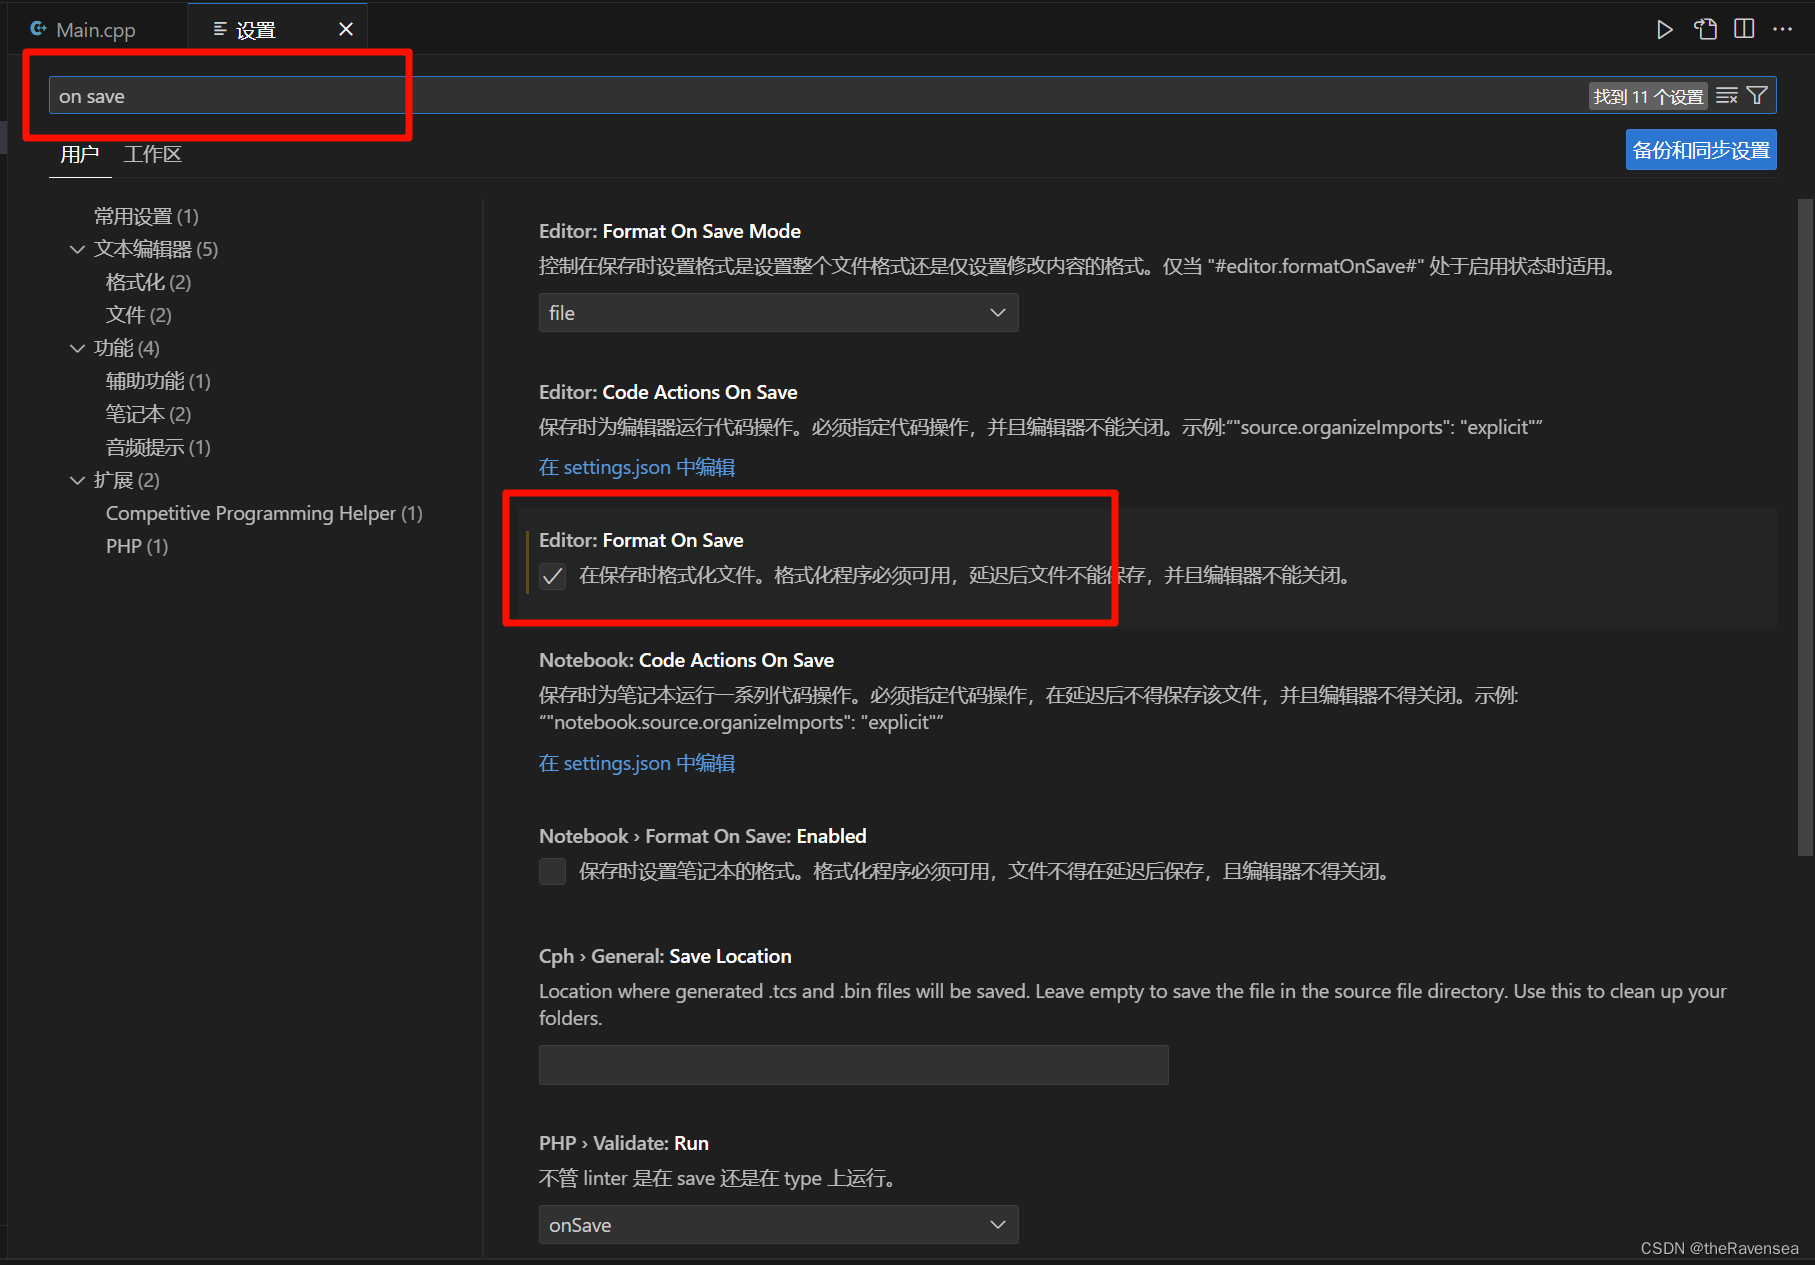Open settings JSON file icon

coord(1705,30)
